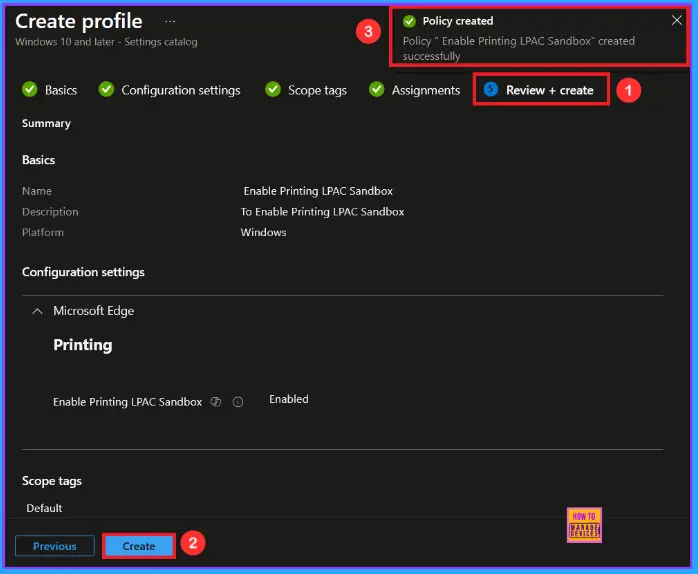Click the Default scope tag
The width and height of the screenshot is (698, 574).
click(44, 508)
